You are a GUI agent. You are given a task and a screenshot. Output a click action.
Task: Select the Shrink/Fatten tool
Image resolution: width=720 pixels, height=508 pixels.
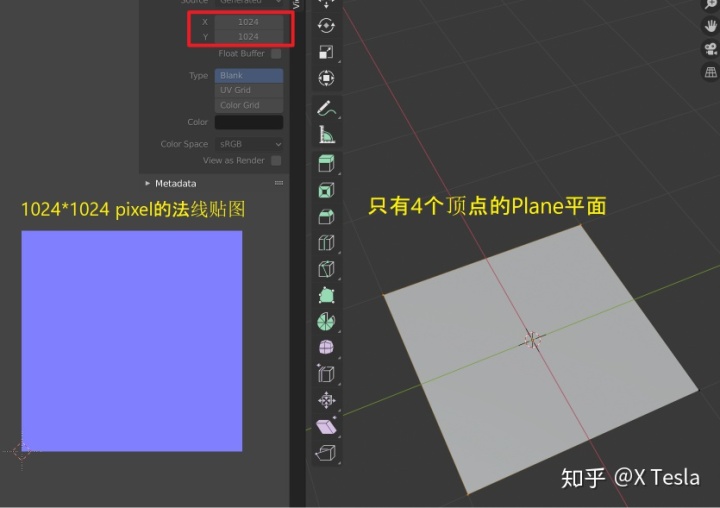(x=326, y=400)
